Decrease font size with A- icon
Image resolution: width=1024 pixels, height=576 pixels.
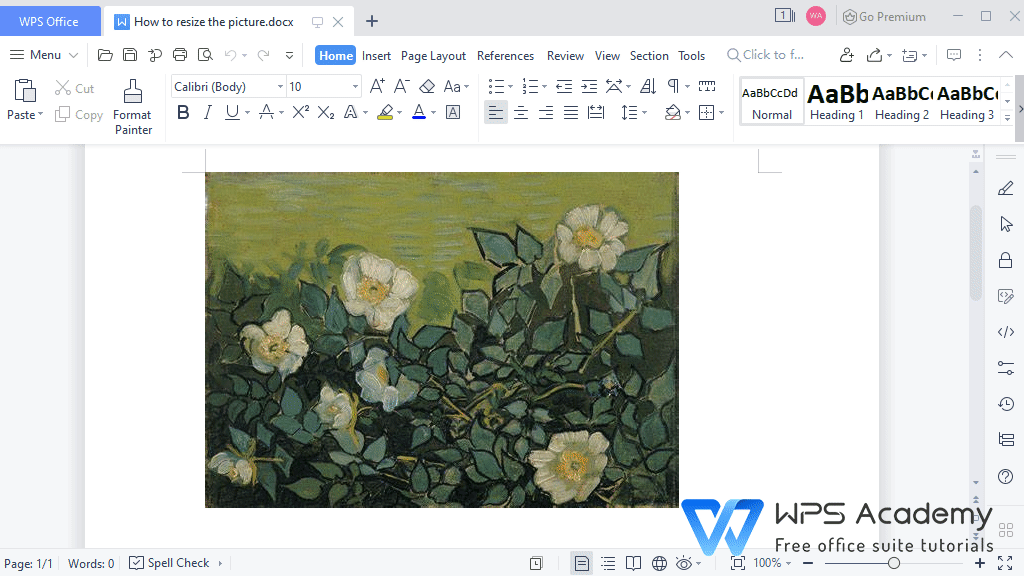402,86
